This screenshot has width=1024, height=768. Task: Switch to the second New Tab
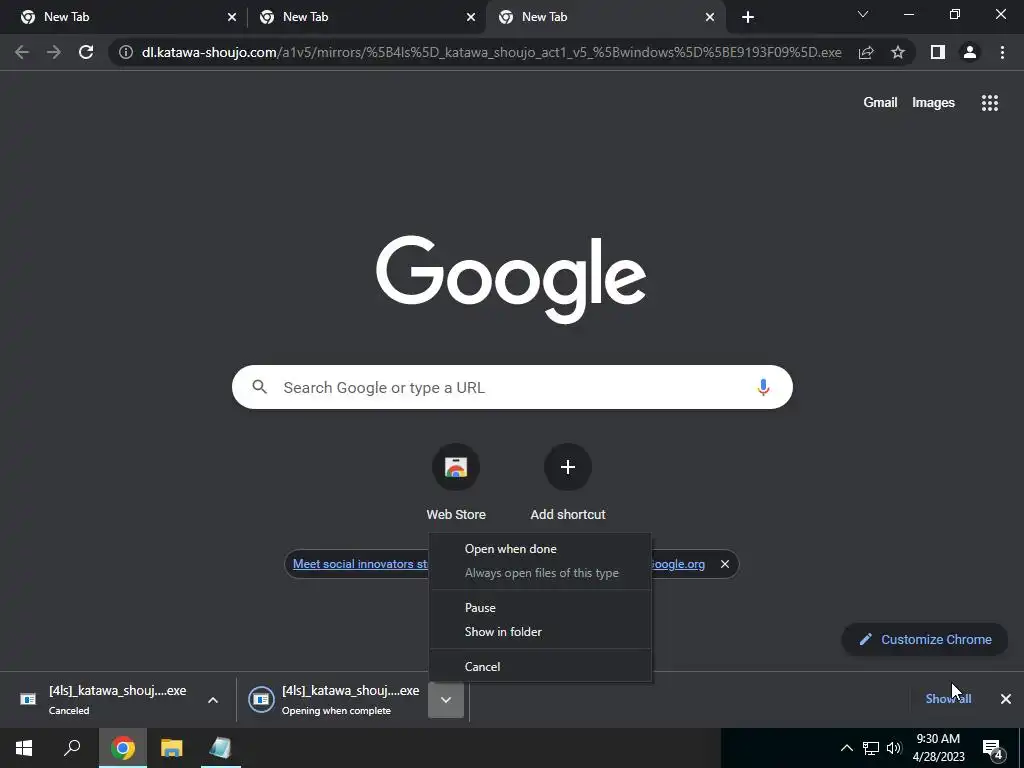coord(363,17)
